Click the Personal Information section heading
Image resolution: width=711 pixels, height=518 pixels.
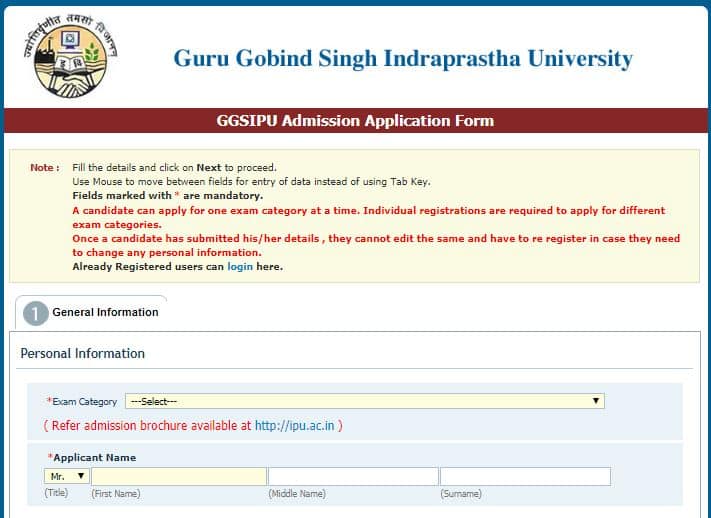[83, 353]
